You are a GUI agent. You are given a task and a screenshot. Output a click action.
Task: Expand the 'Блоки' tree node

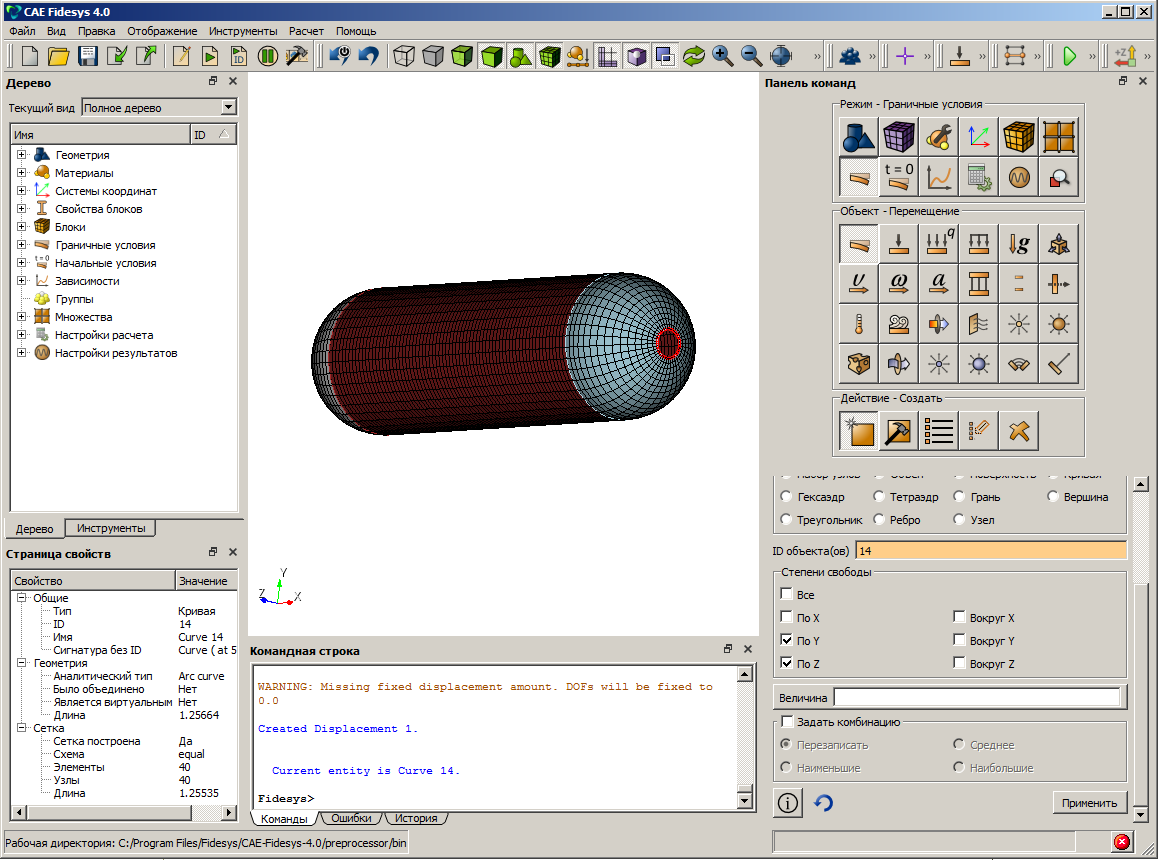21,226
